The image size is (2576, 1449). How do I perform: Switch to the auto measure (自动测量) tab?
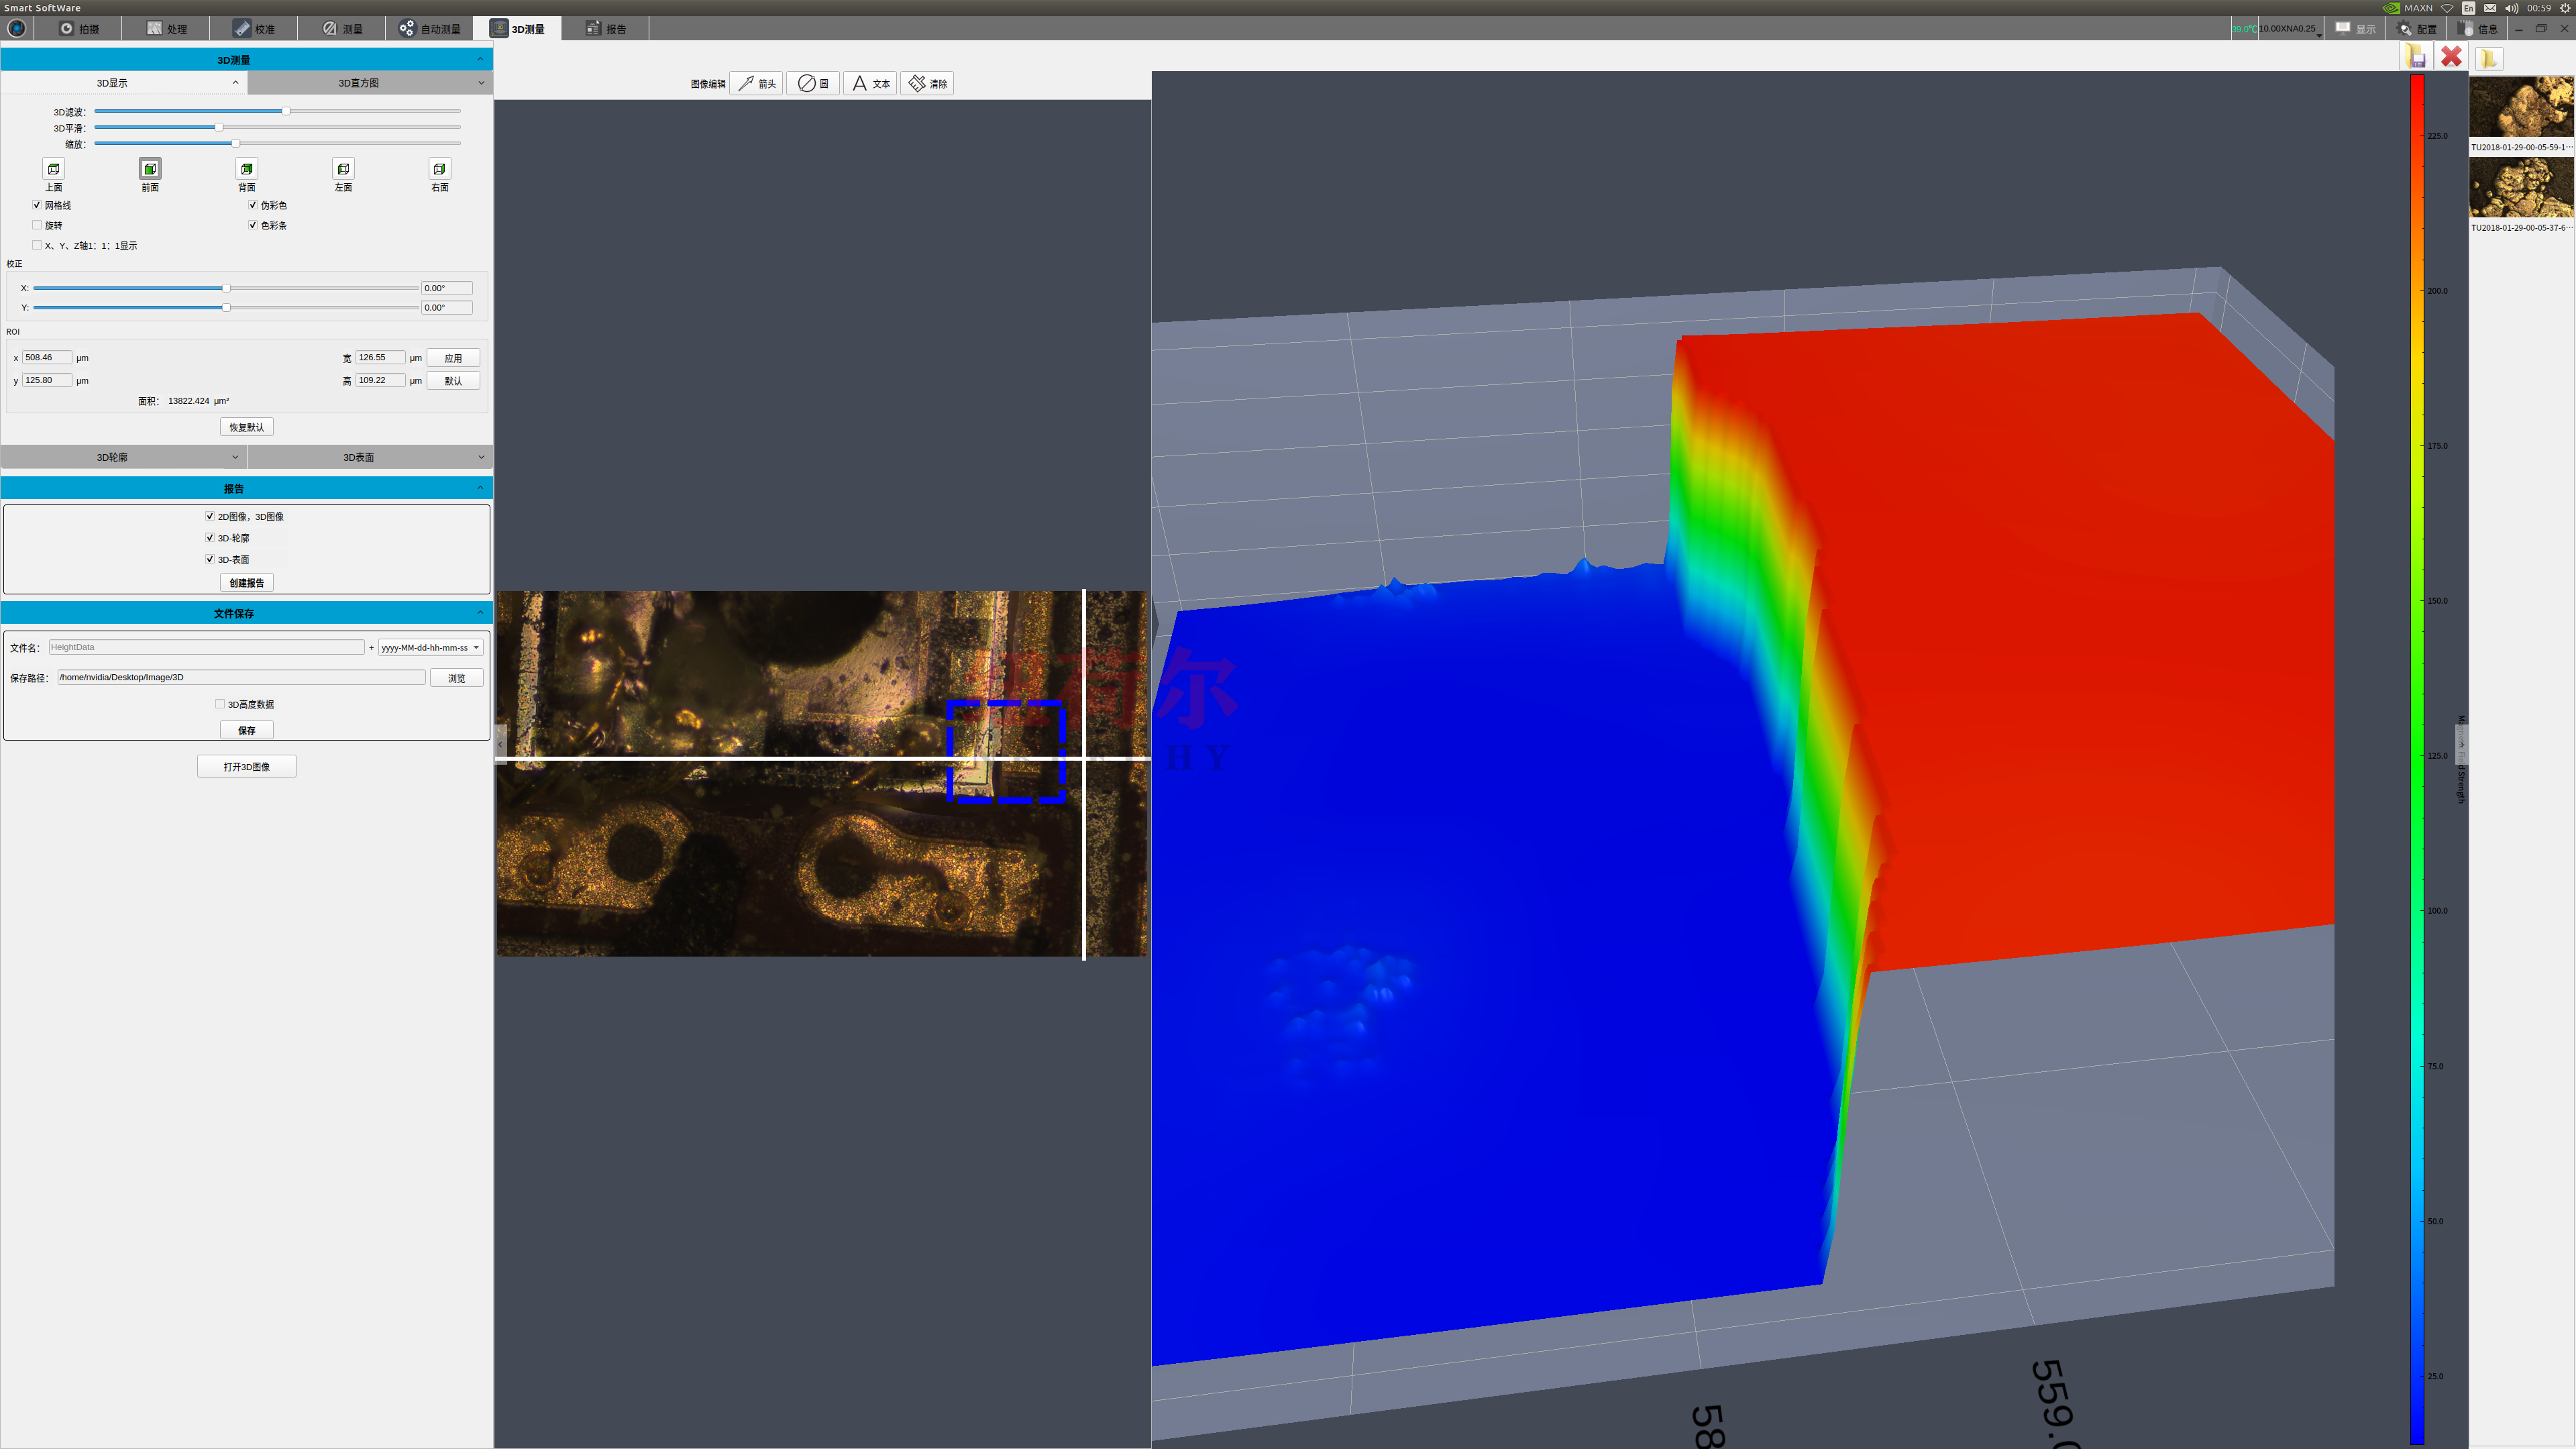(430, 29)
